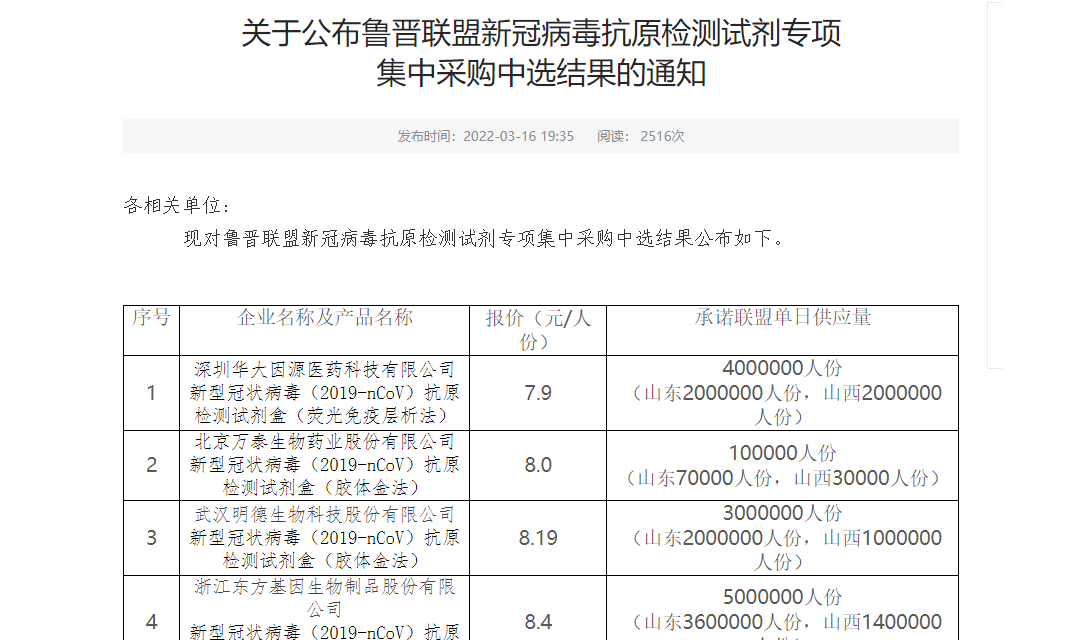The width and height of the screenshot is (1080, 640).
Task: Click the 8.0 price cell
Action: [x=538, y=465]
